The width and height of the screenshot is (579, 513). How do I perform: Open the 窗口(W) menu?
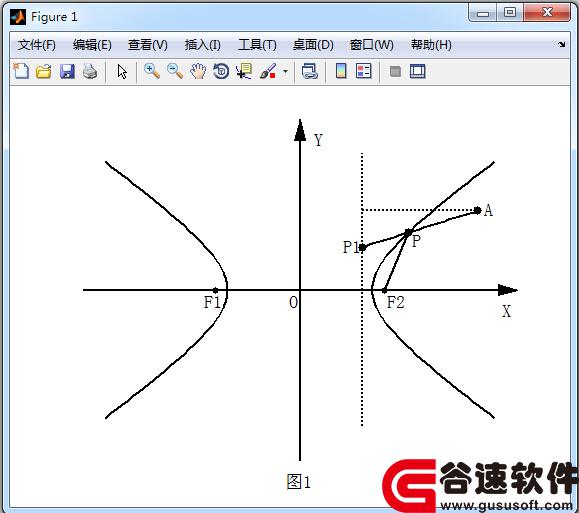pyautogui.click(x=371, y=45)
